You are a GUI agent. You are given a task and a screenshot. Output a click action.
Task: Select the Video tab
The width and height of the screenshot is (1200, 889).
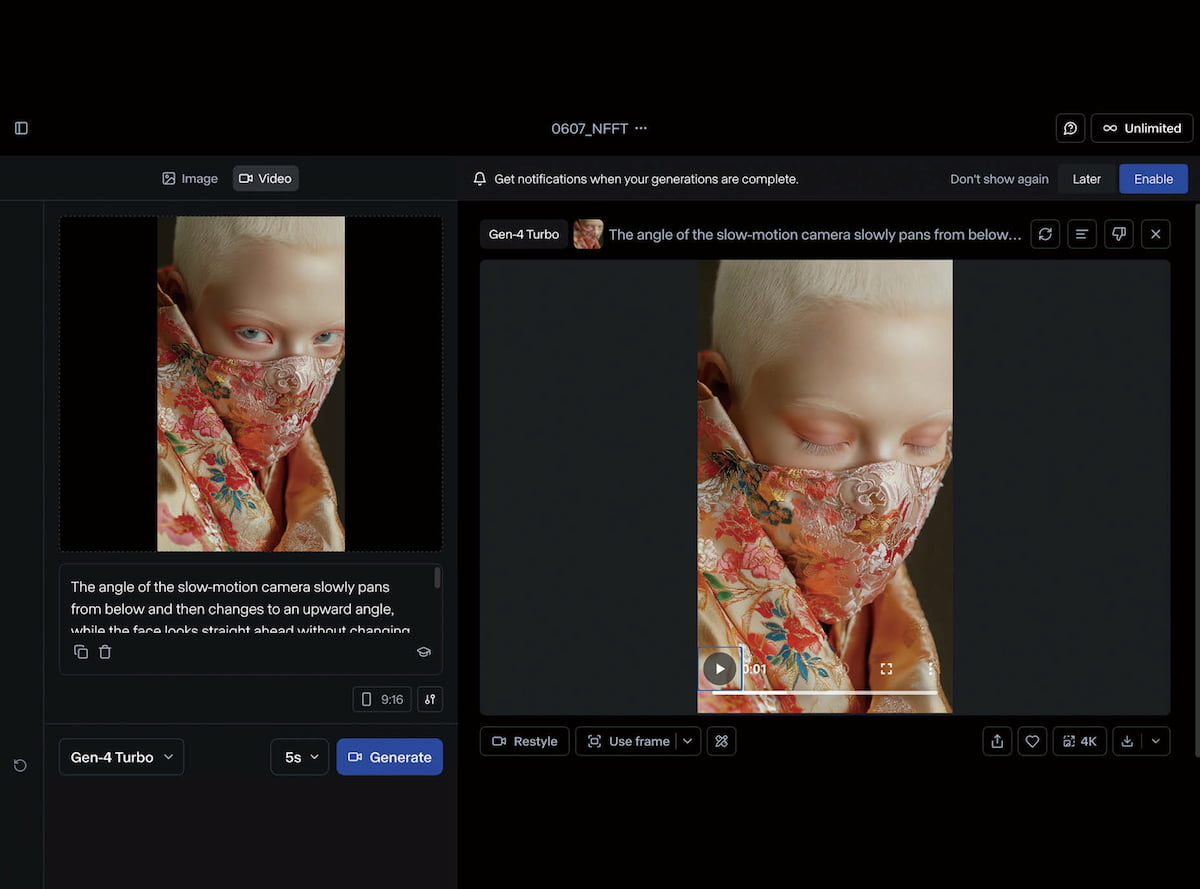click(x=266, y=179)
